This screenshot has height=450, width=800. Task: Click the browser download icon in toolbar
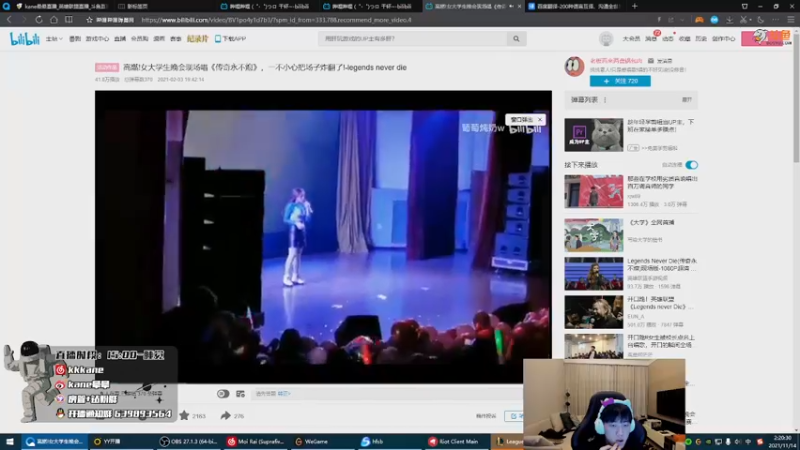click(x=730, y=19)
